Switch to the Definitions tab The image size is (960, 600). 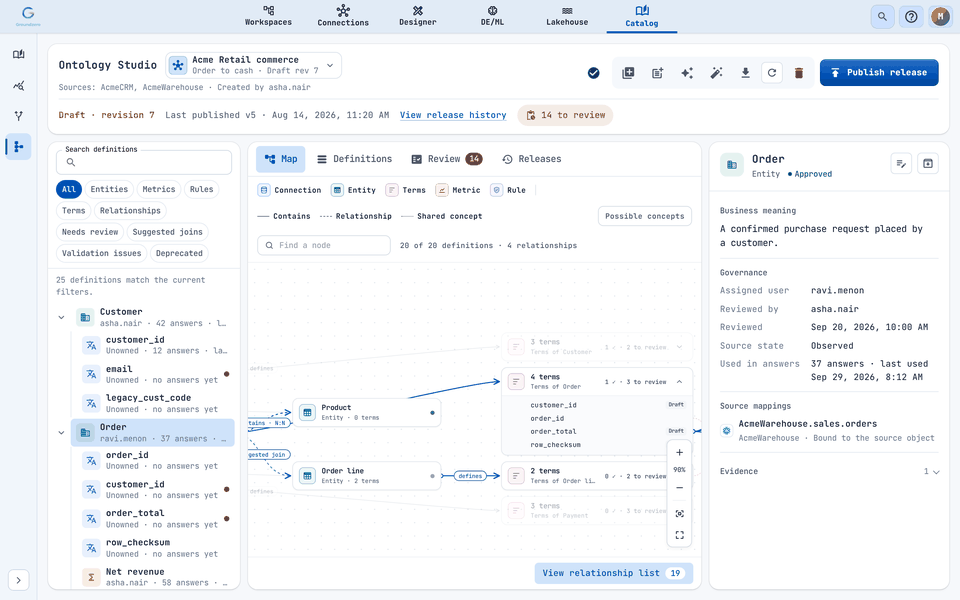(354, 159)
